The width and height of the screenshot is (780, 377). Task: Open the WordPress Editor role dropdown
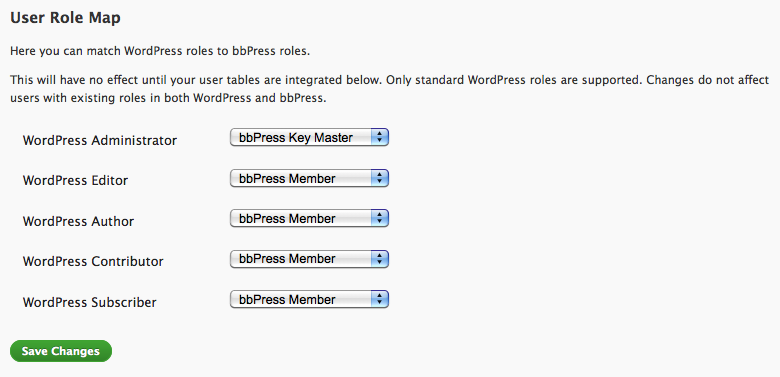[309, 179]
